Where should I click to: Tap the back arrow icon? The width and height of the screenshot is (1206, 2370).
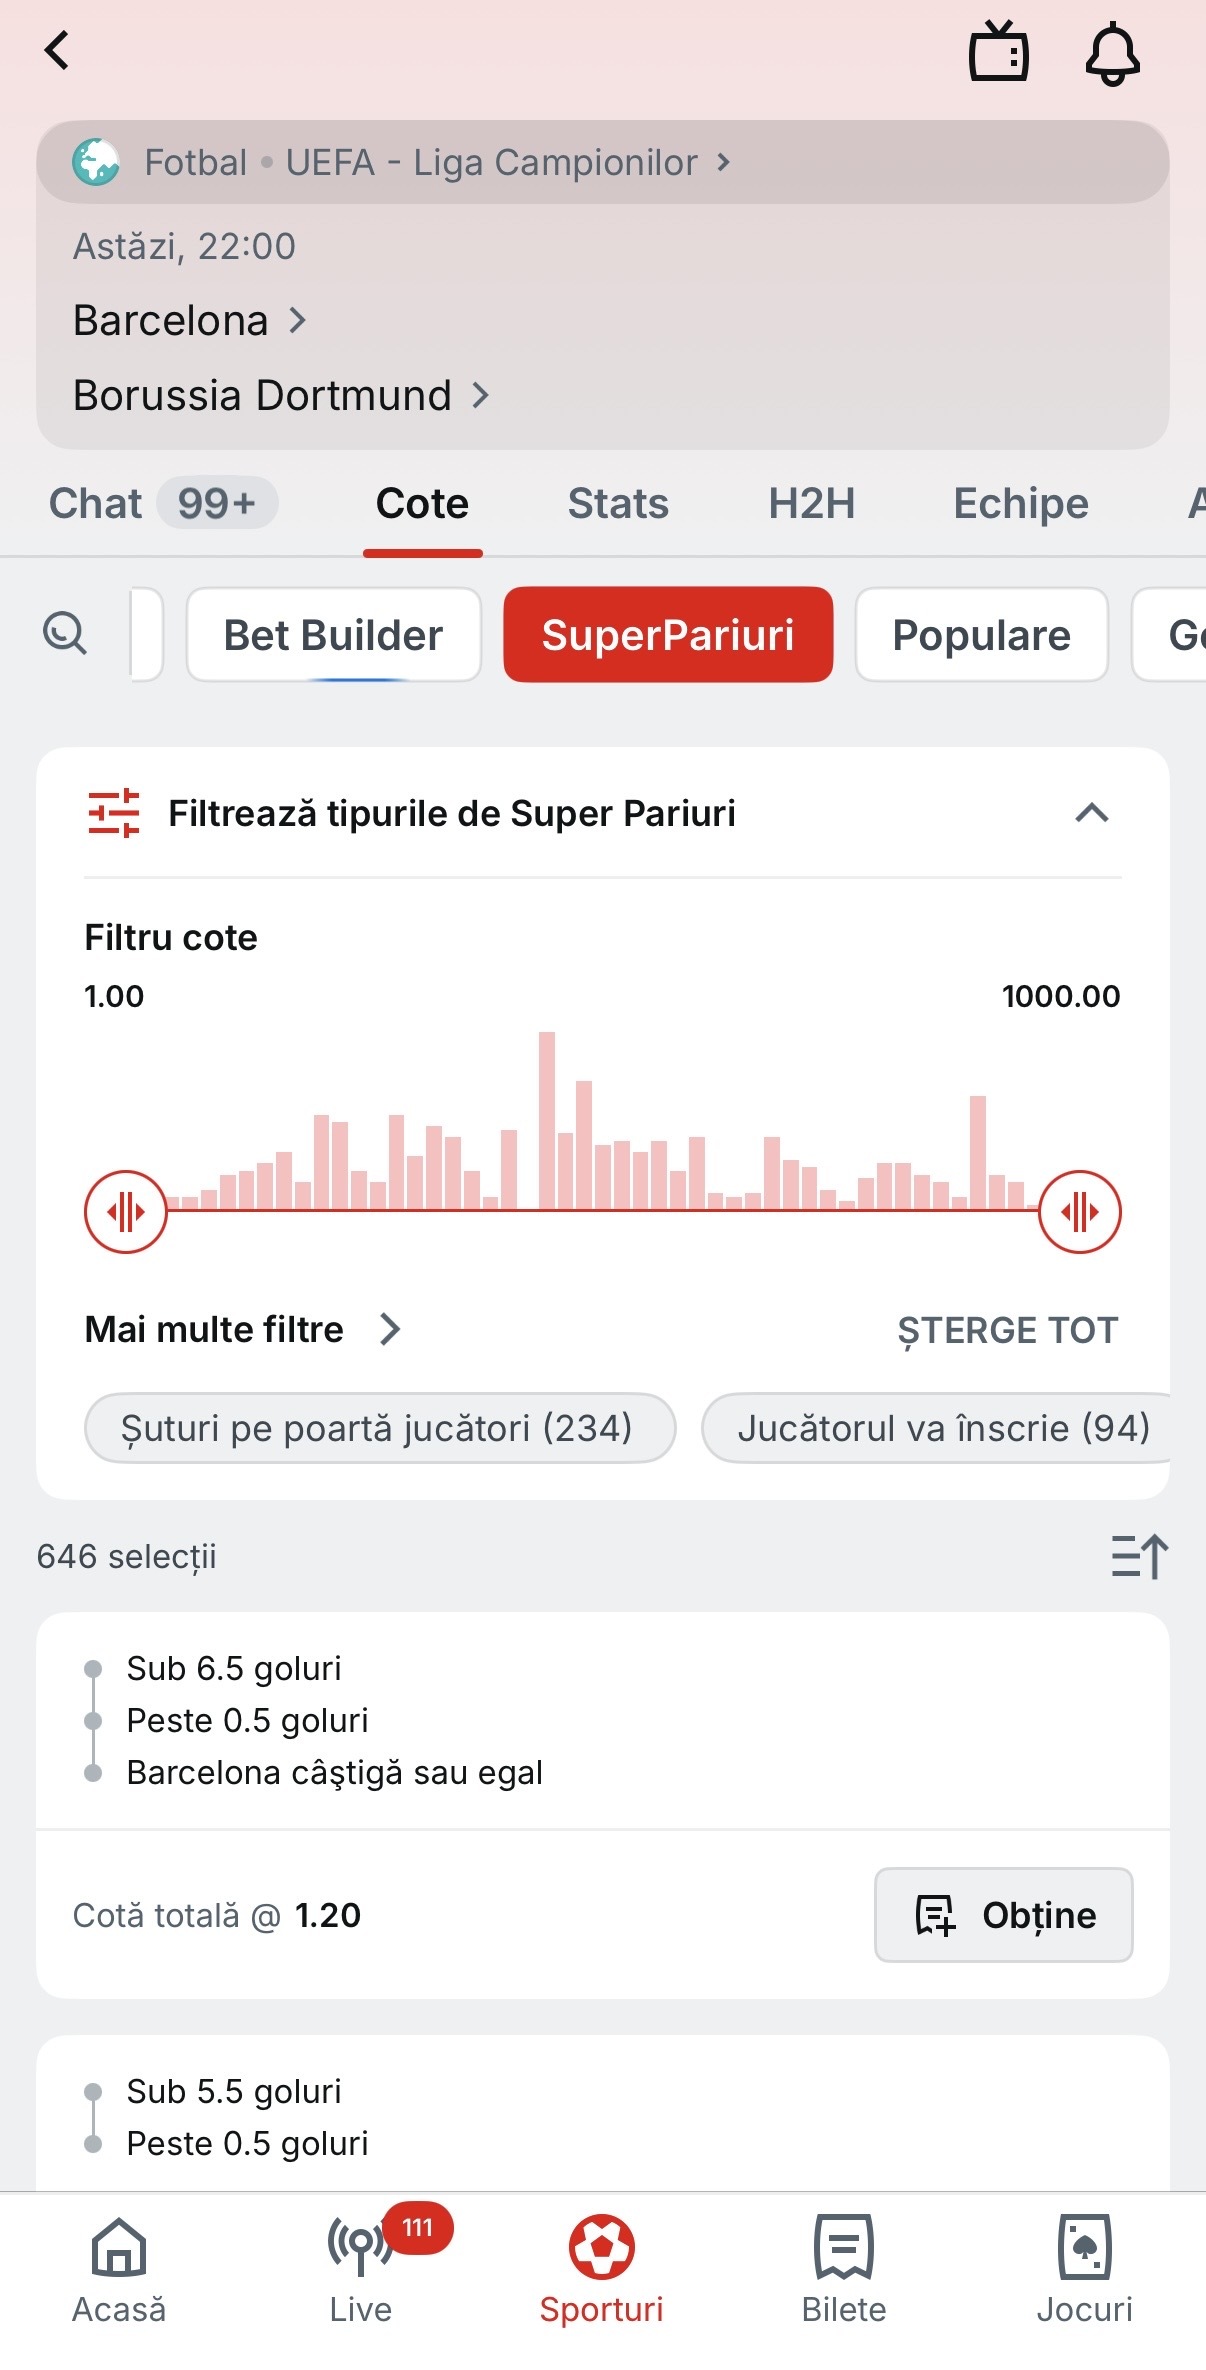point(57,50)
